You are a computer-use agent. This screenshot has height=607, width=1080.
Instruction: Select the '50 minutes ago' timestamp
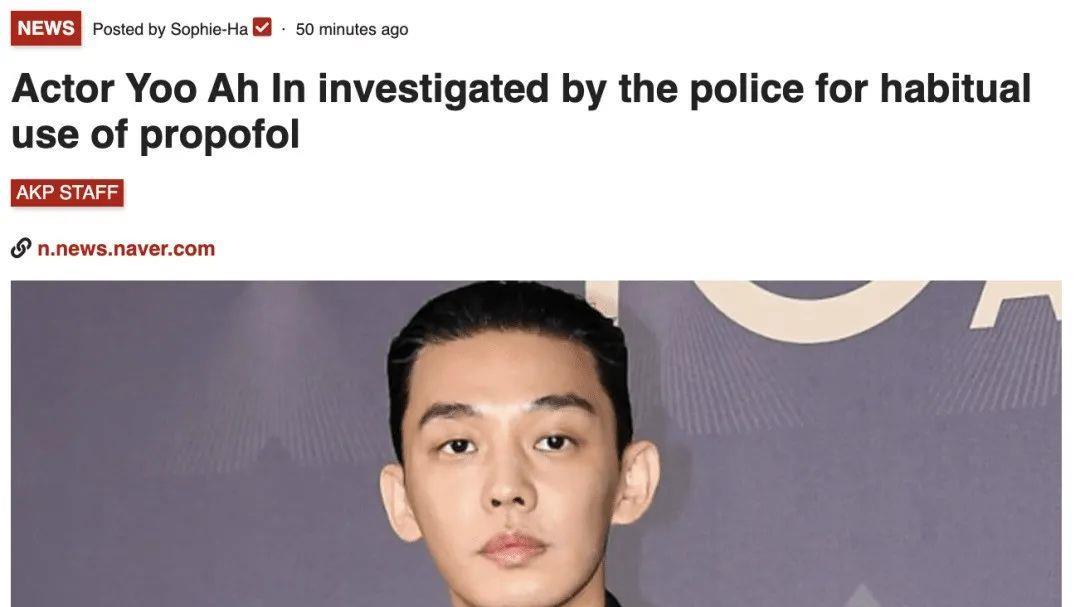tap(352, 29)
